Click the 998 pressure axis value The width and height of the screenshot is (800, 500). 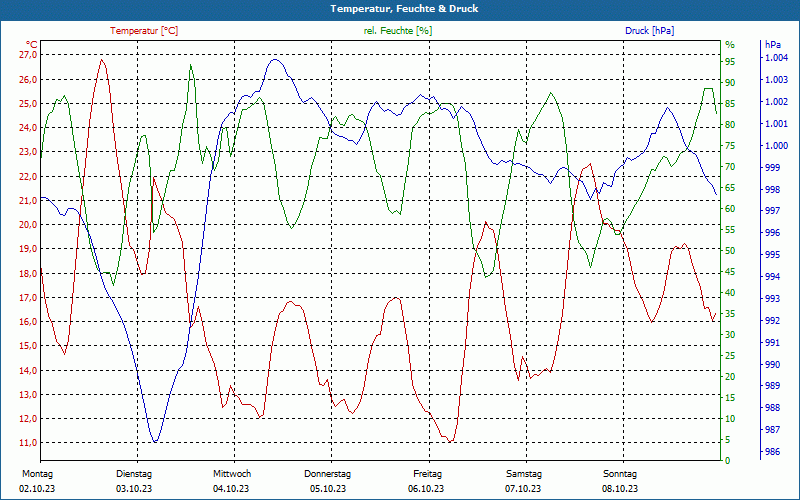point(772,189)
